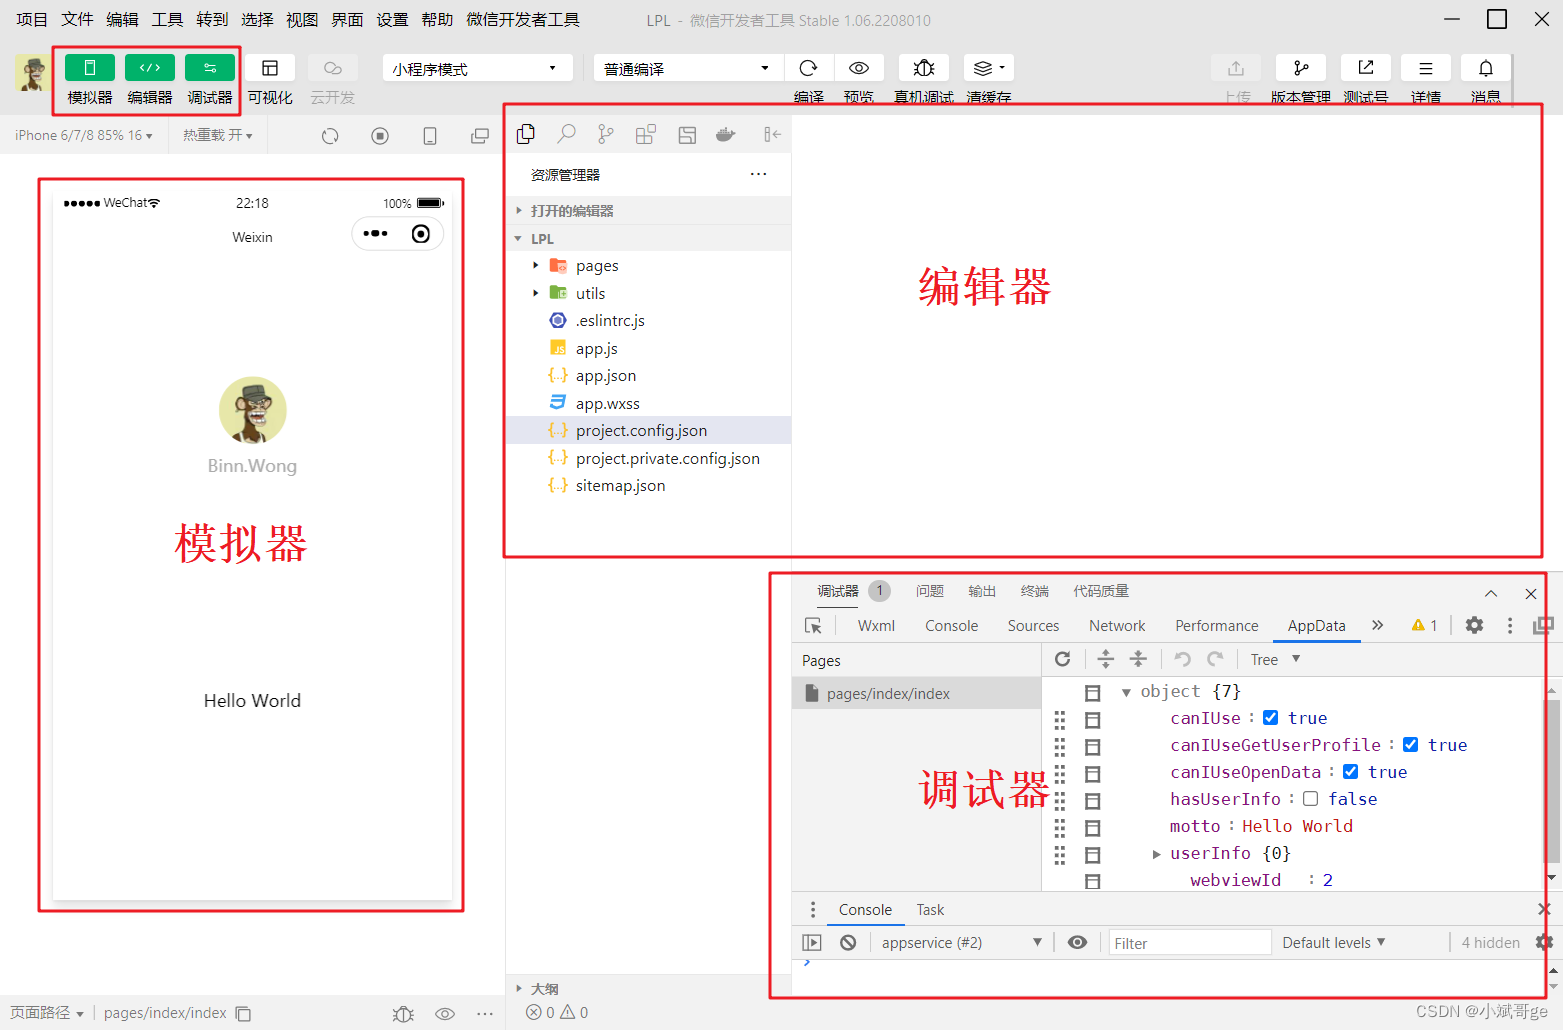1563x1030 pixels.
Task: Switch to the Network tab in debugger
Action: pos(1116,625)
